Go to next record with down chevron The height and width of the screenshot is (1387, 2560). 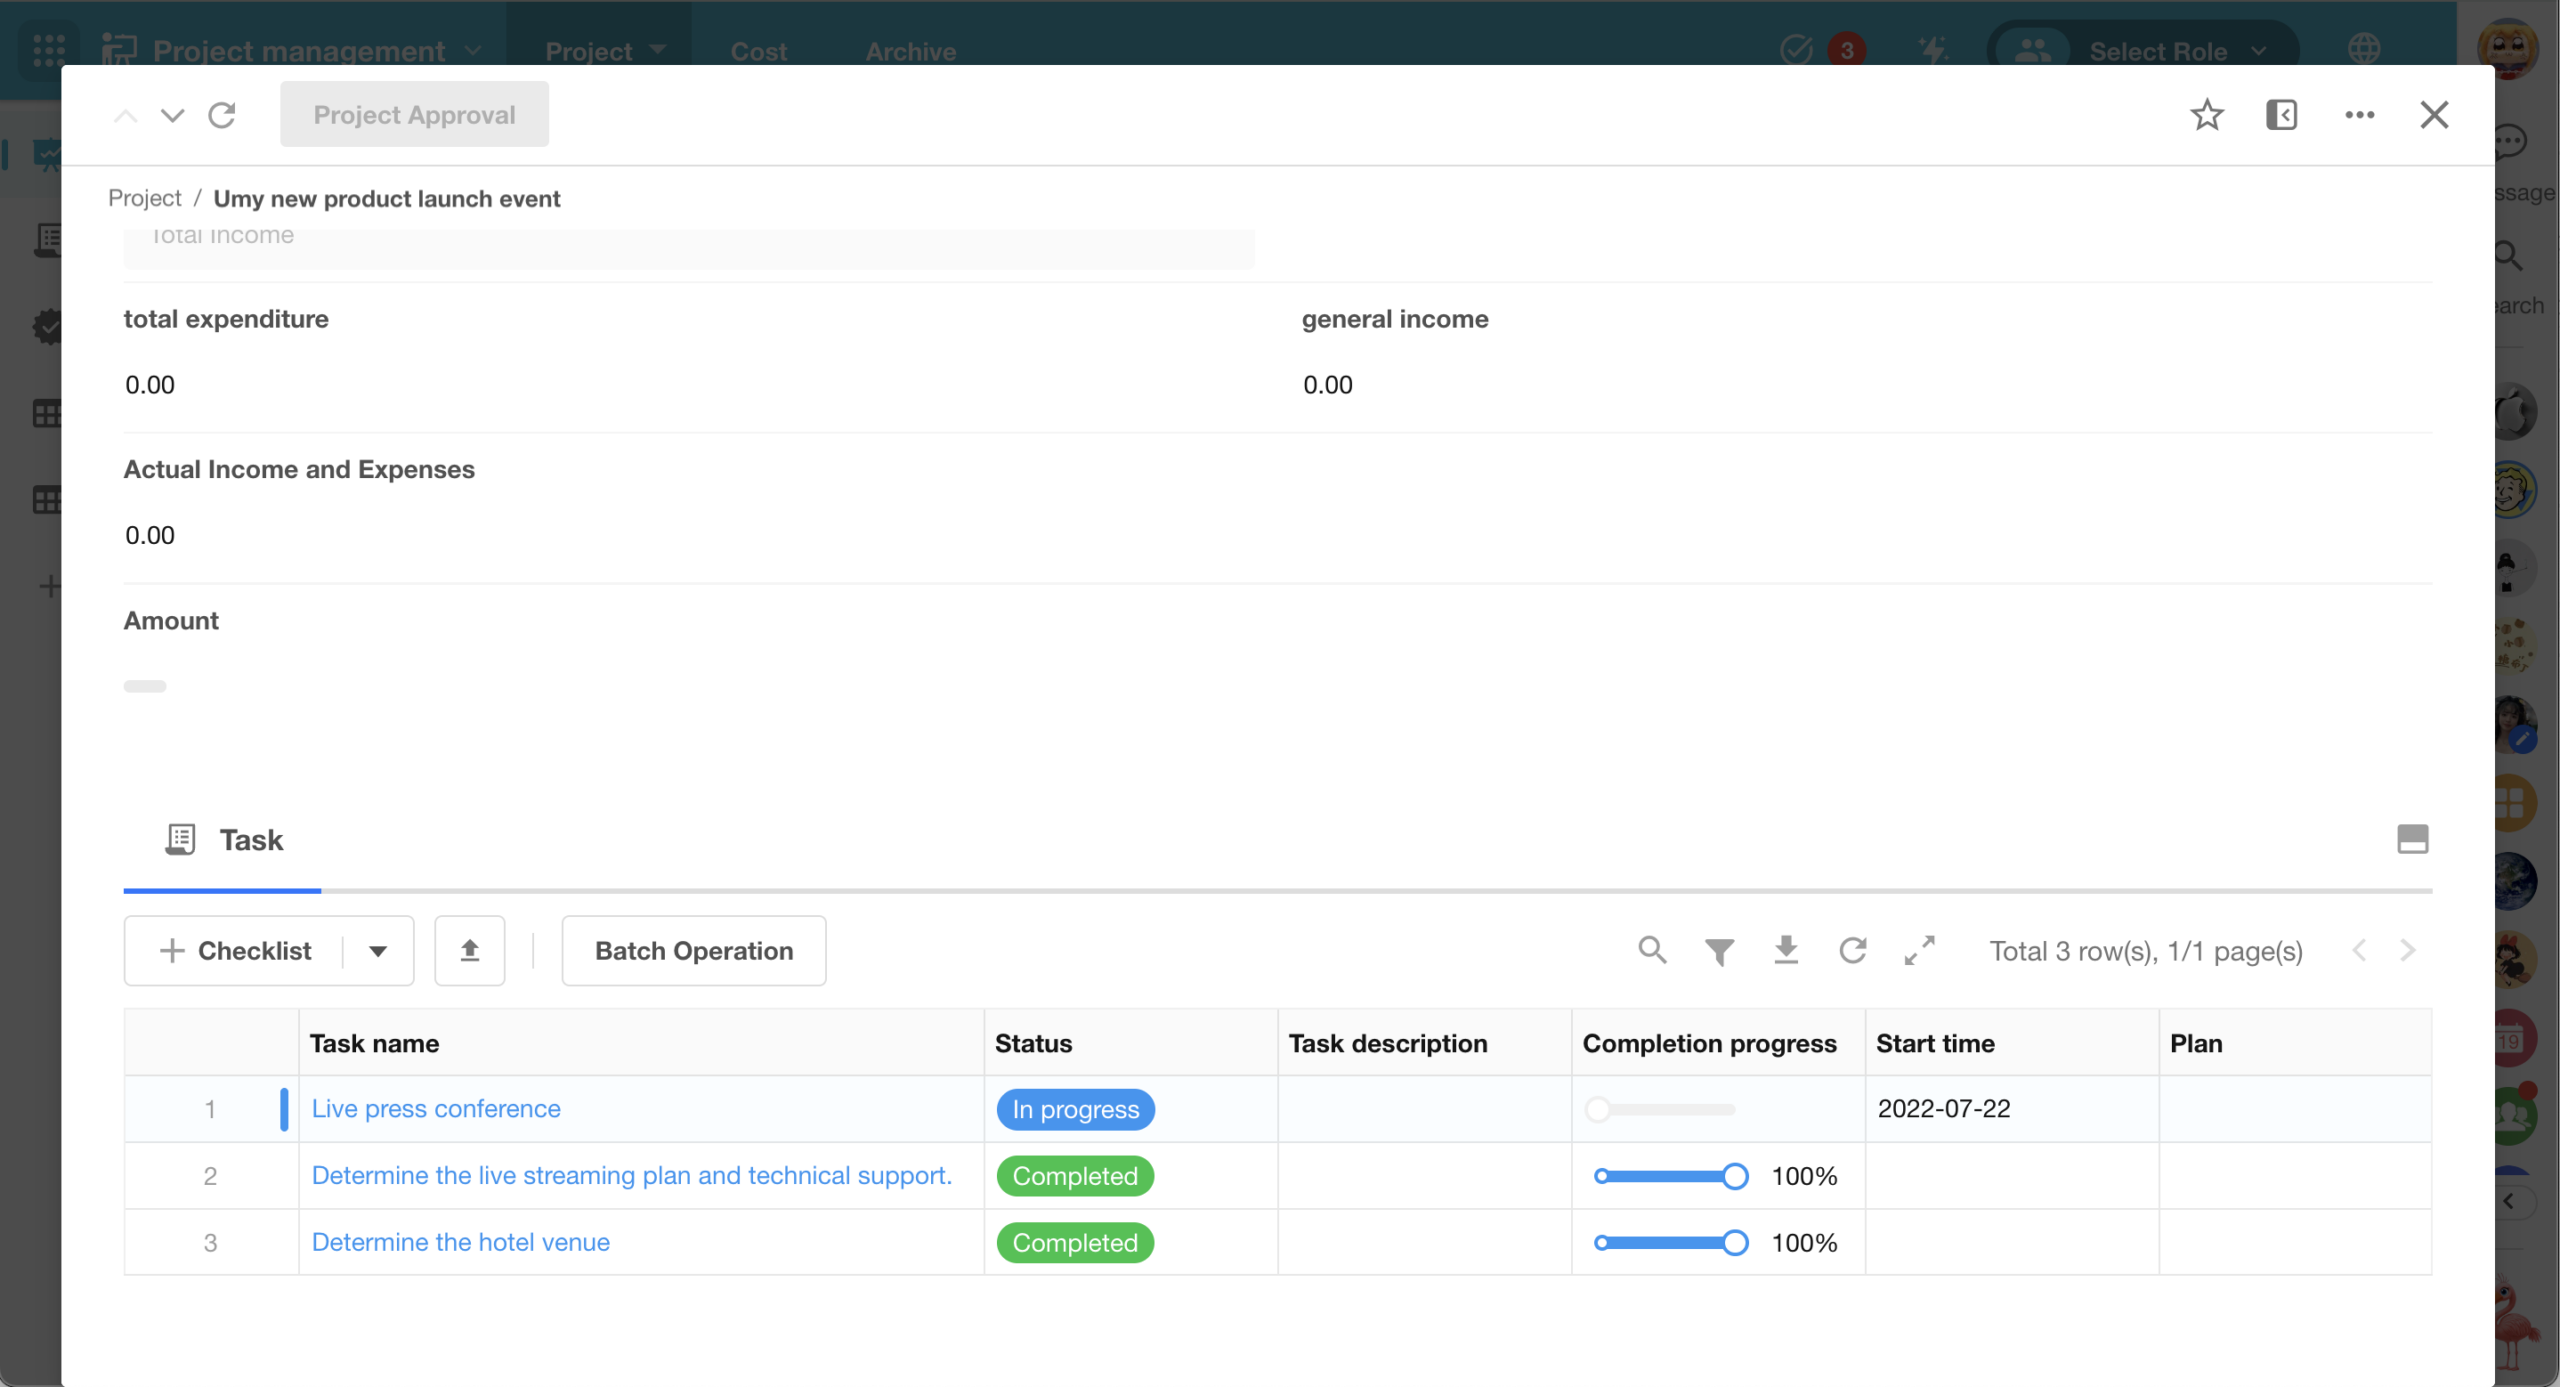tap(172, 115)
